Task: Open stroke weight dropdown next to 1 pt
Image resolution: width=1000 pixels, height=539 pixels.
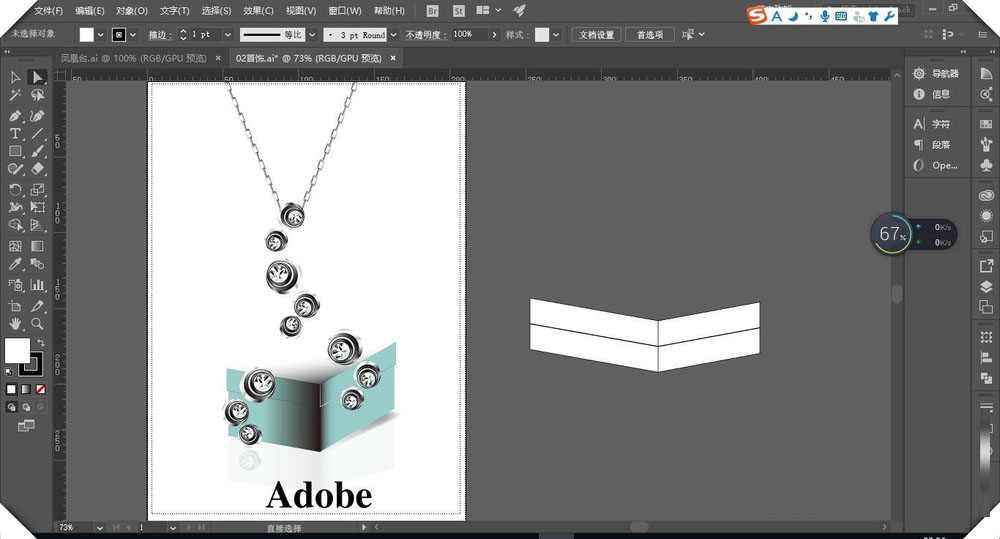Action: (227, 34)
